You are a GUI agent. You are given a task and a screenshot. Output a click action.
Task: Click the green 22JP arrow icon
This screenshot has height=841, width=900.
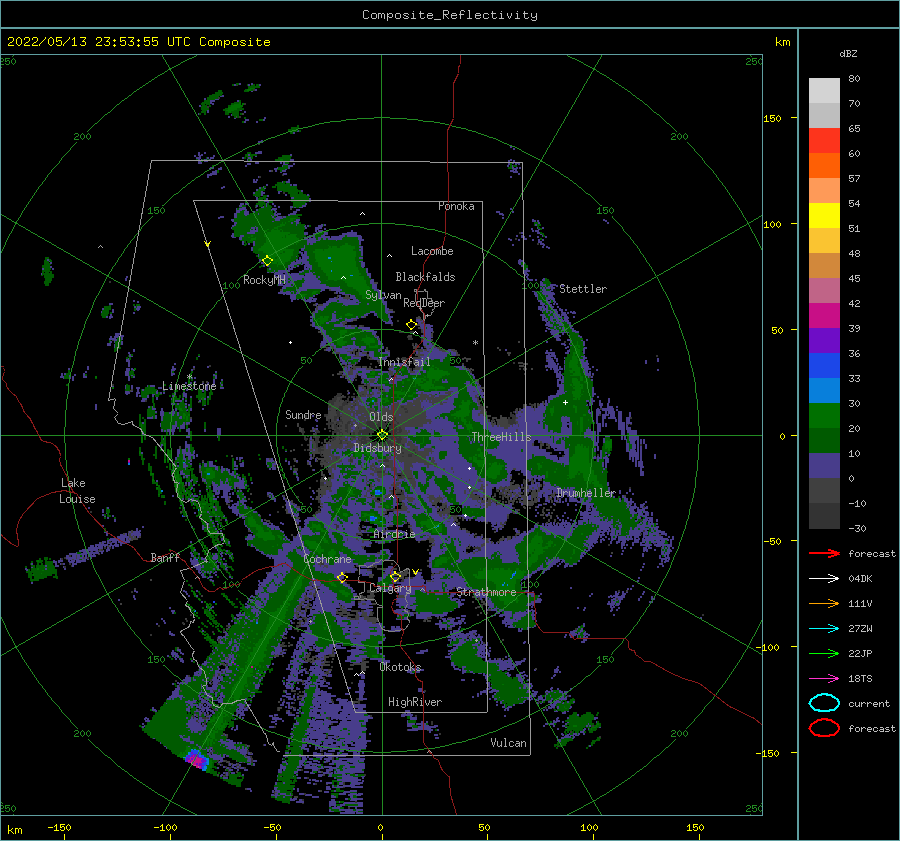pyautogui.click(x=824, y=653)
